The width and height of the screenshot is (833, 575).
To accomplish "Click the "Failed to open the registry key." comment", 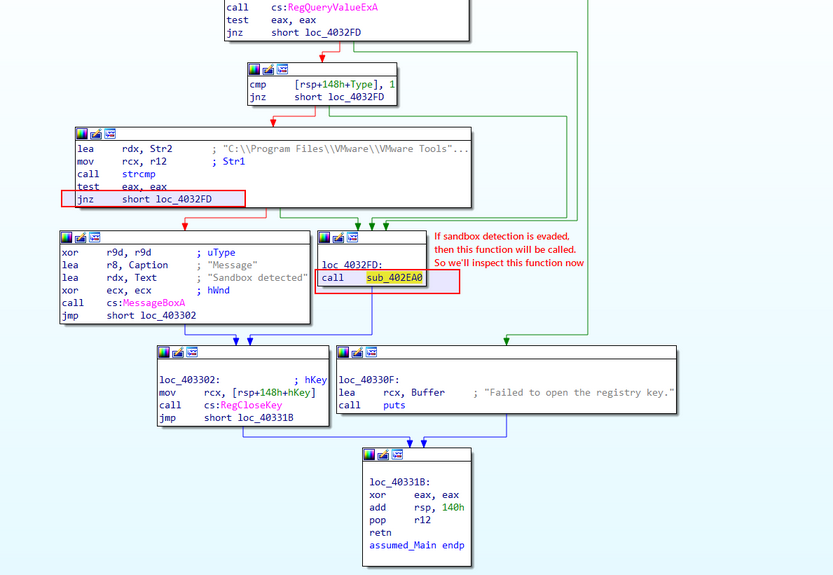I will pyautogui.click(x=579, y=392).
